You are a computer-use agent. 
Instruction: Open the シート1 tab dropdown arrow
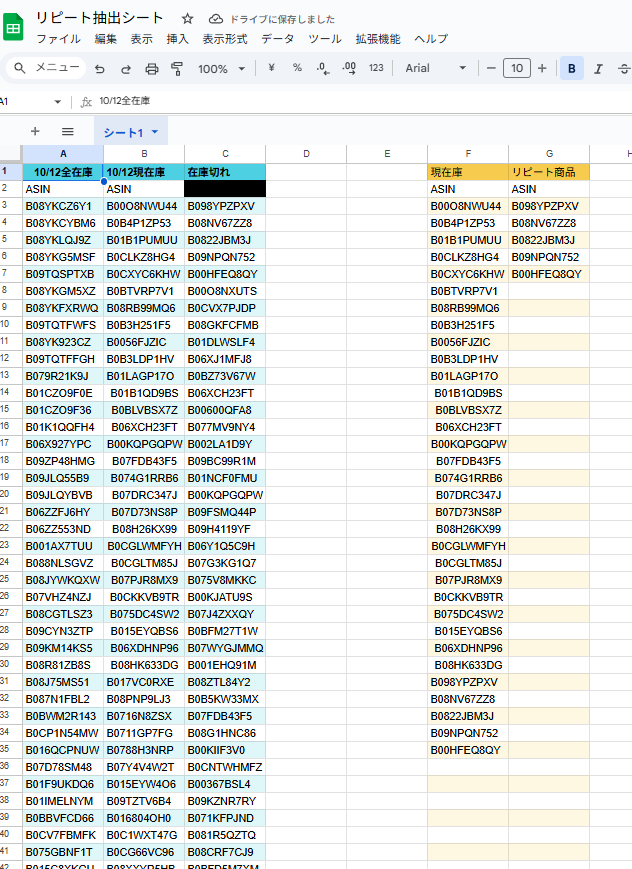155,133
